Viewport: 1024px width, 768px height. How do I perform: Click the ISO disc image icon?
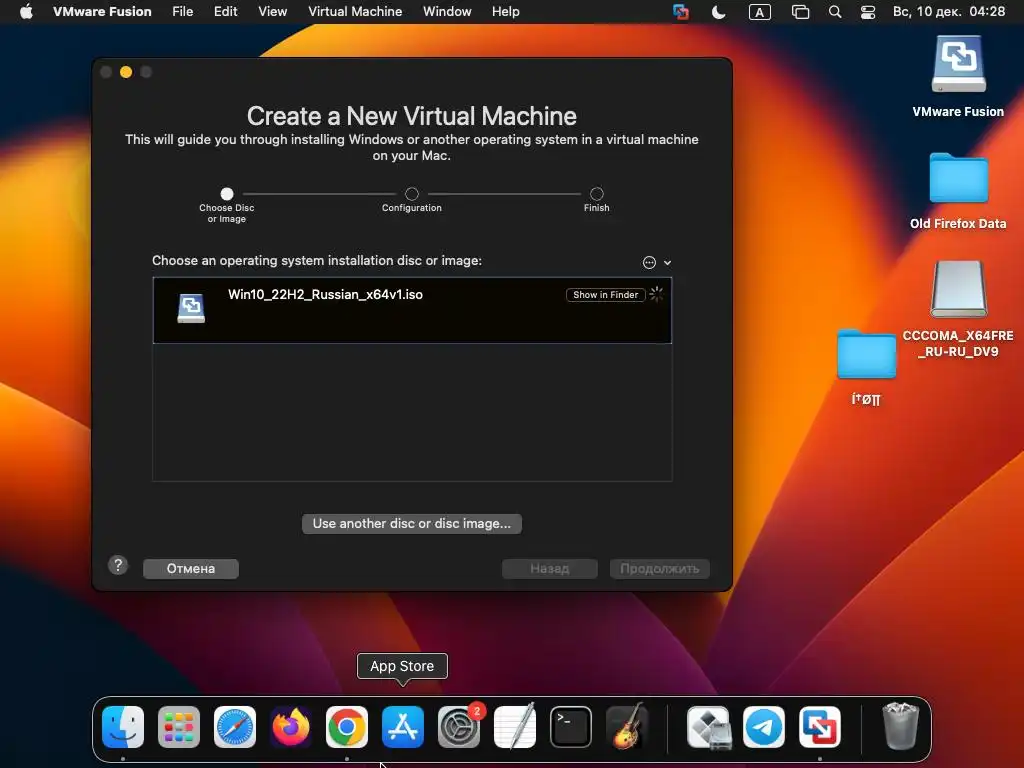(191, 308)
